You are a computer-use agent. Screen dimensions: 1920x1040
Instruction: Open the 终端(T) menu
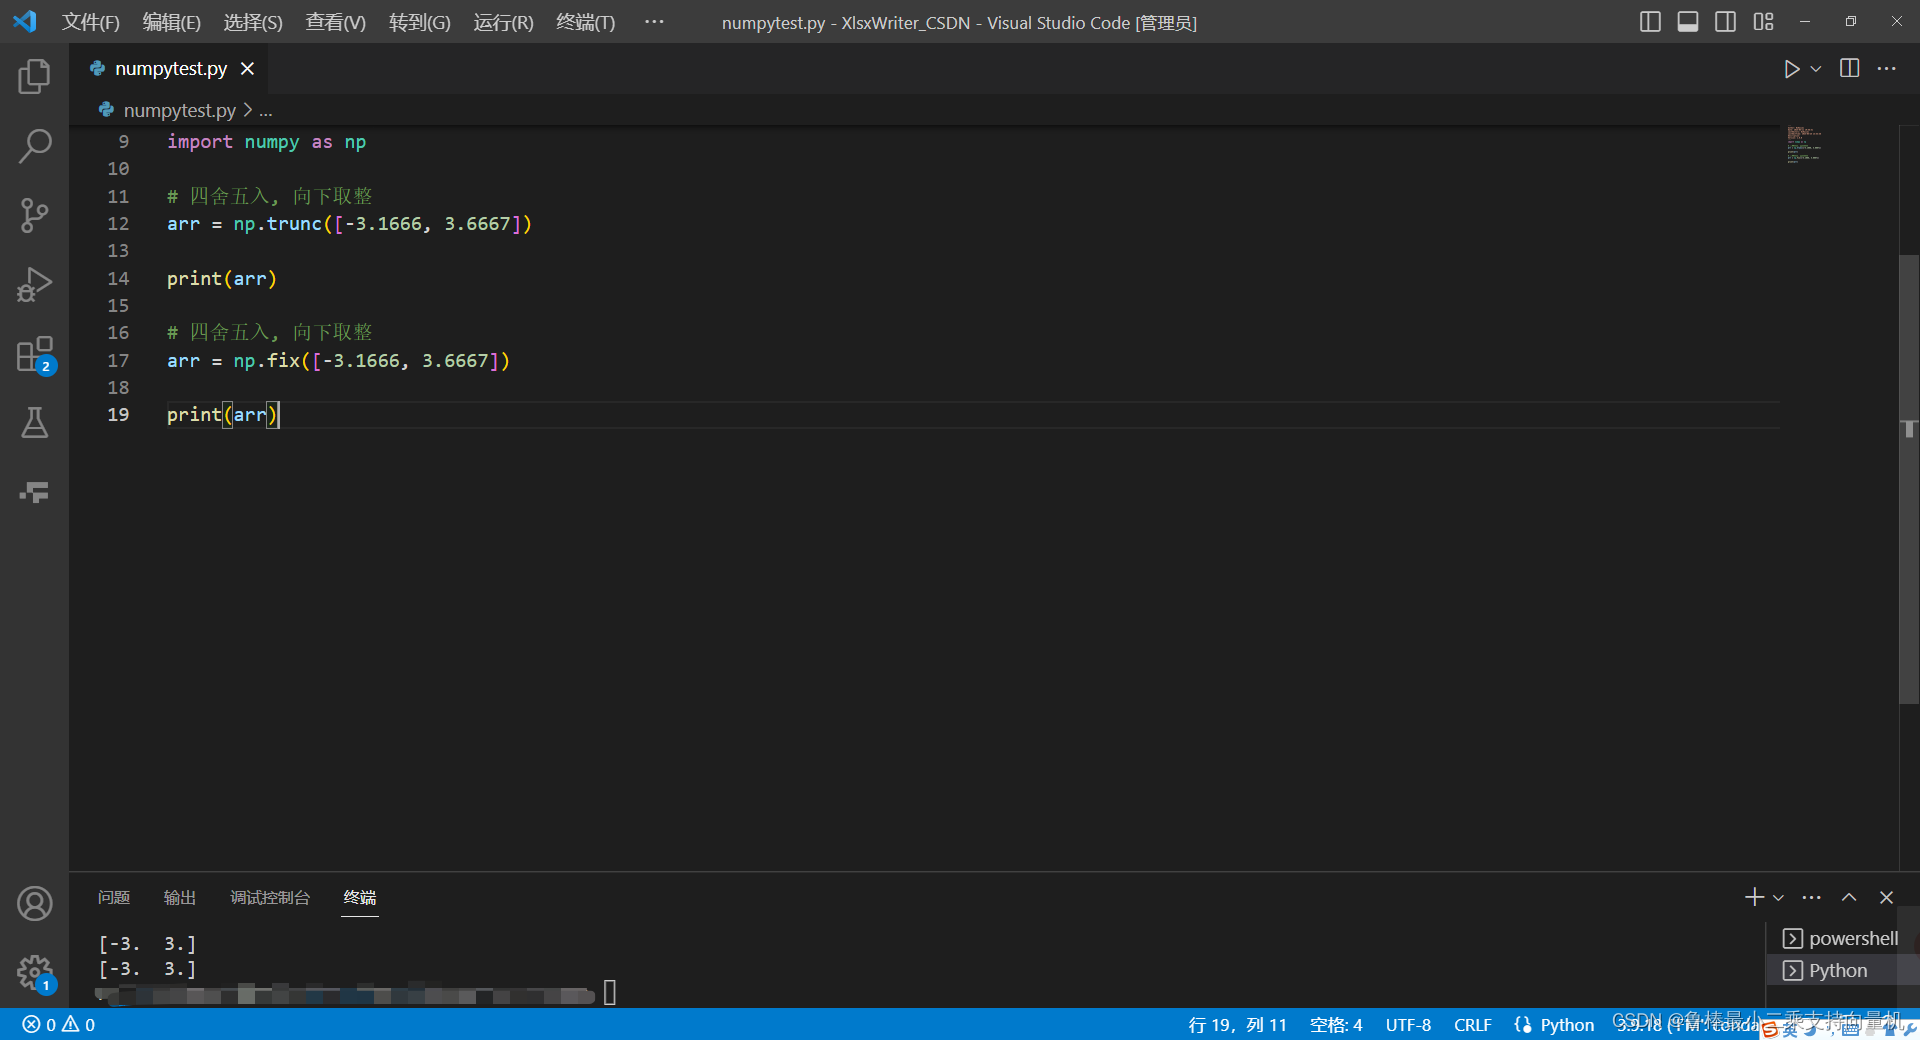586,22
